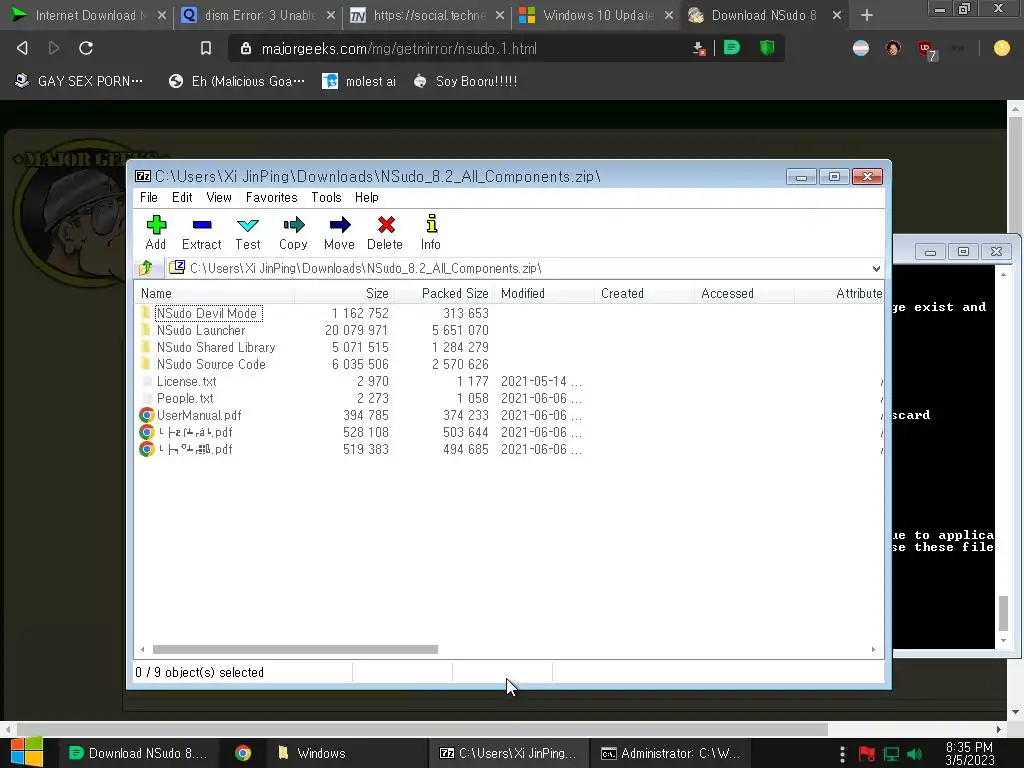1024x768 pixels.
Task: Click the right scroll arrow in file list
Action: click(873, 649)
